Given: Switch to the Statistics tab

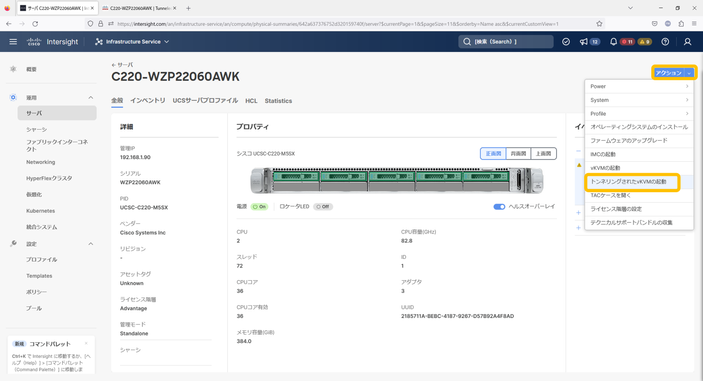Looking at the screenshot, I should point(278,101).
